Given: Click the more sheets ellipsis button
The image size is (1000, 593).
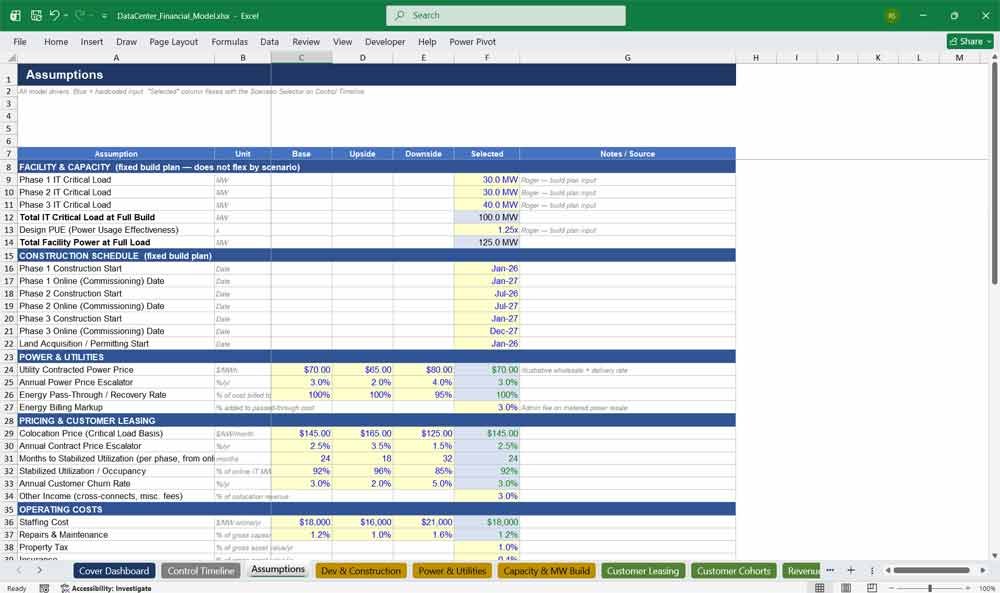Looking at the screenshot, I should 830,570.
